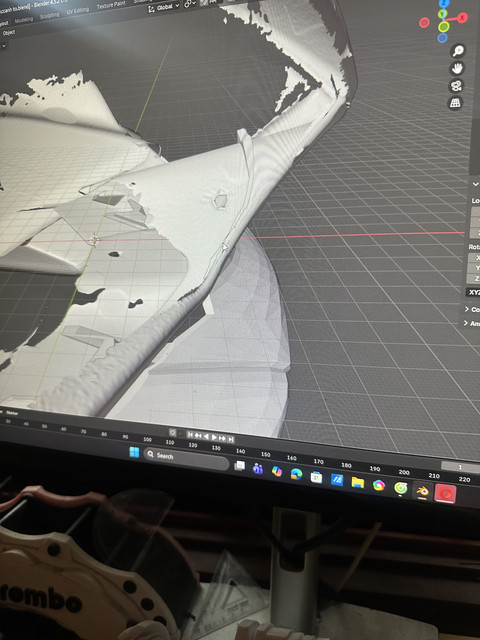Click the transform orientation icon beside Global
This screenshot has width=480, height=640.
pos(151,9)
